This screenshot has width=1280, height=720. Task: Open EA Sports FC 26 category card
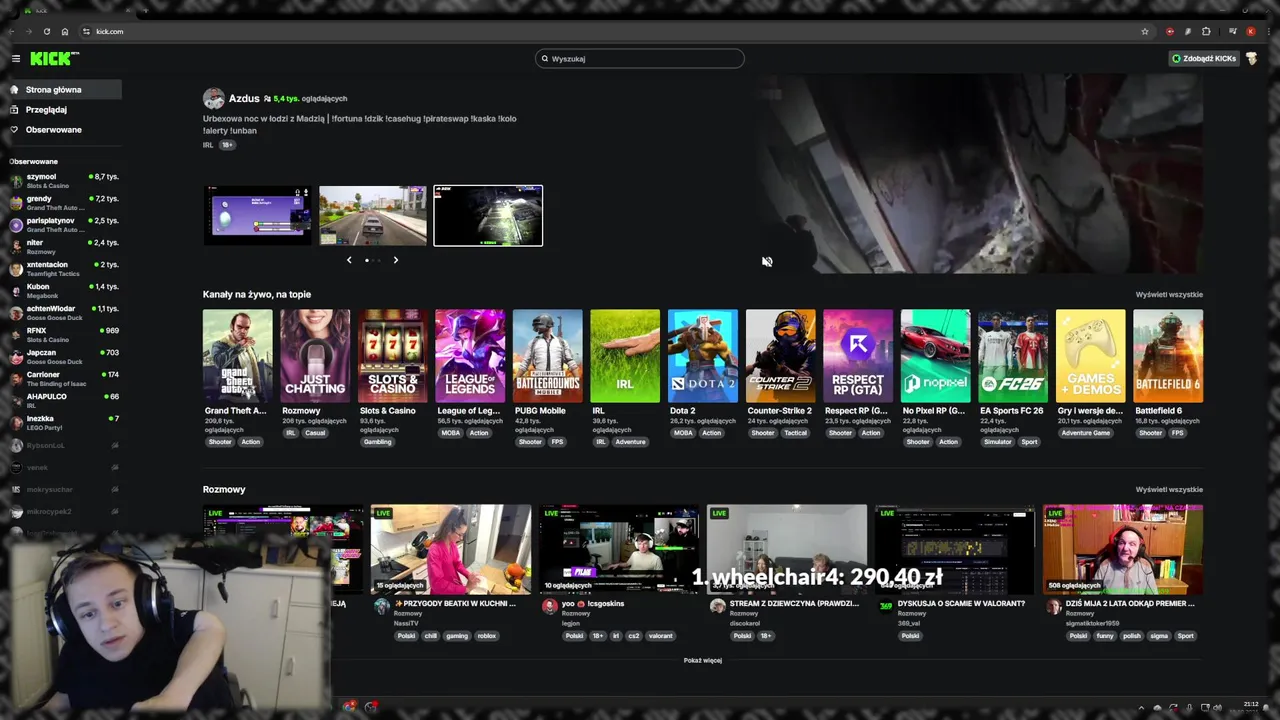(x=1013, y=356)
